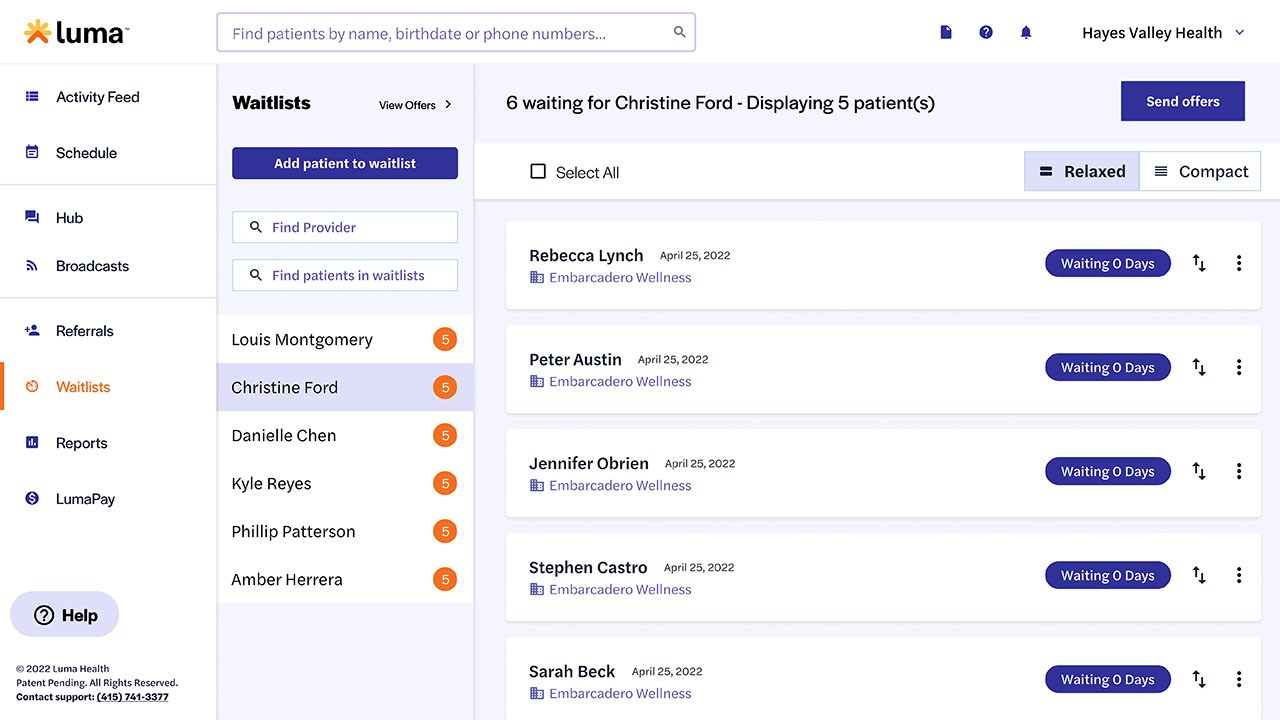Screen dimensions: 1280x720
Task: Click the reorder arrows for Stephen Castro
Action: [x=1199, y=576]
